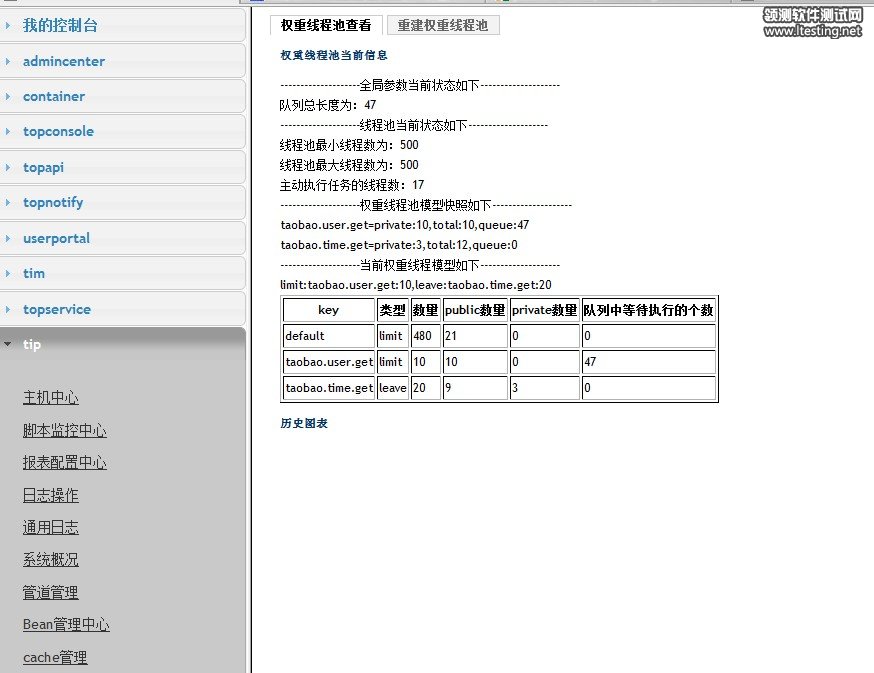Click the 日志操作 link
The width and height of the screenshot is (874, 673).
tap(51, 495)
